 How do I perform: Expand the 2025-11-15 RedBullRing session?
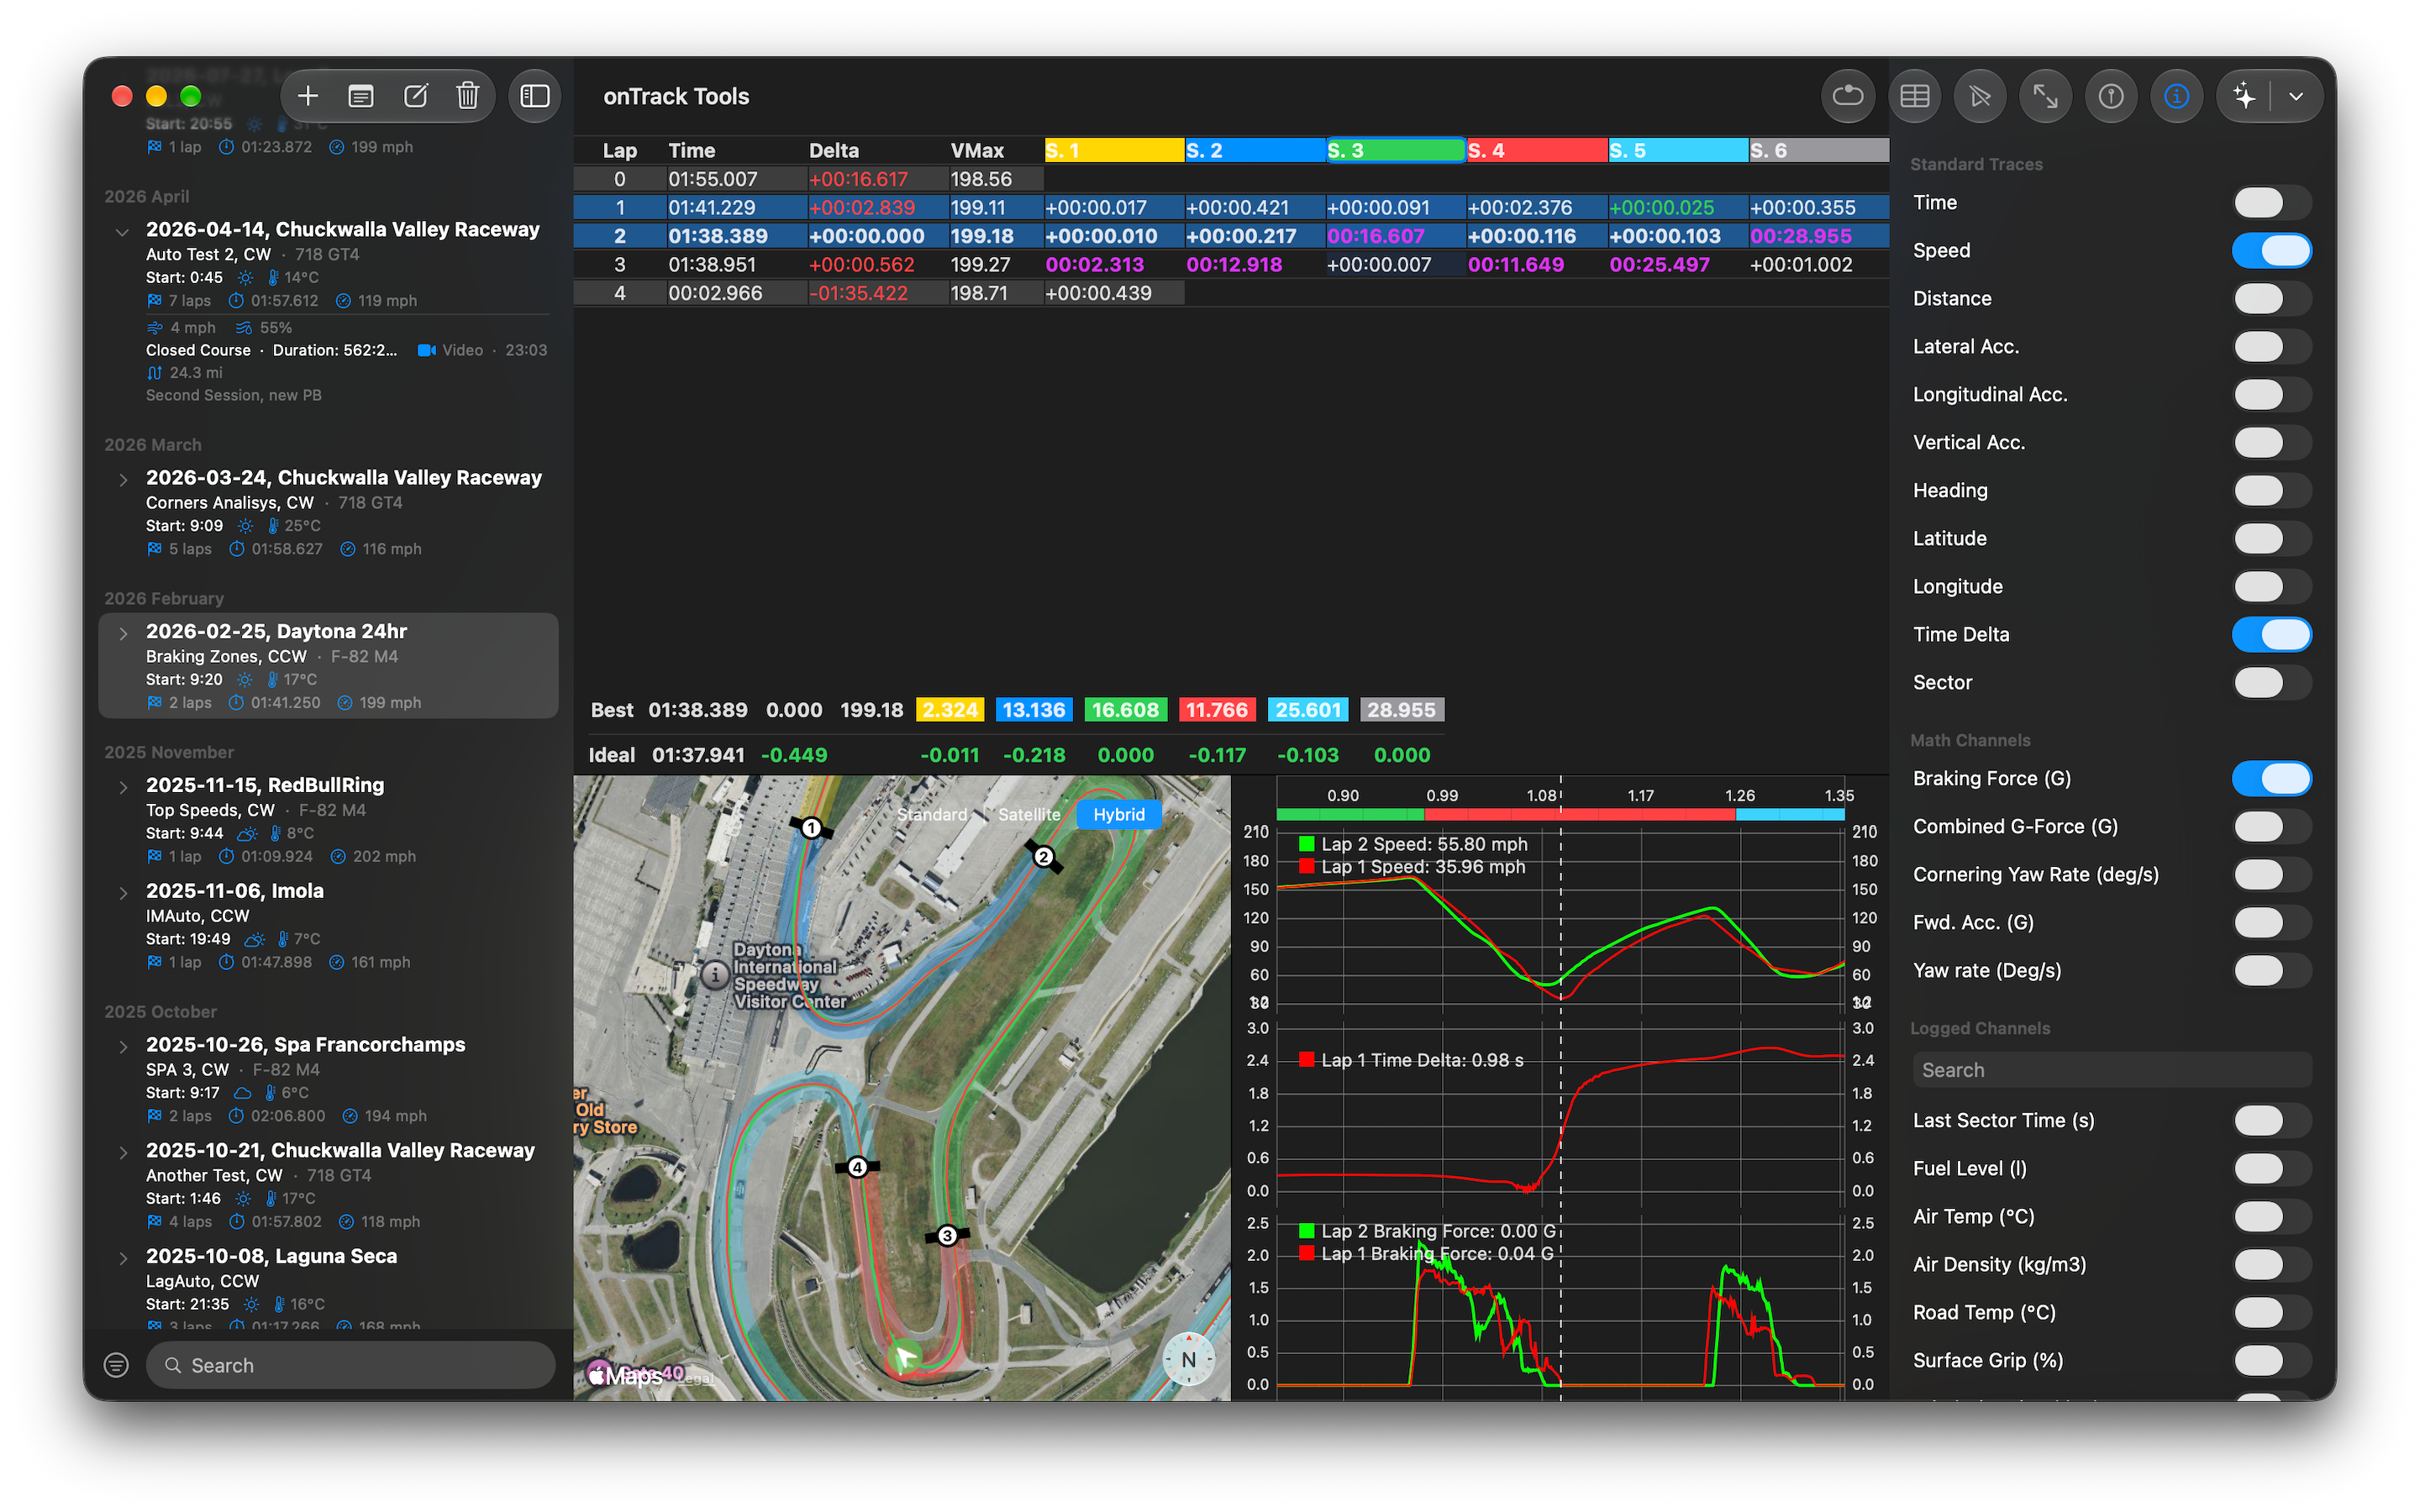[122, 788]
